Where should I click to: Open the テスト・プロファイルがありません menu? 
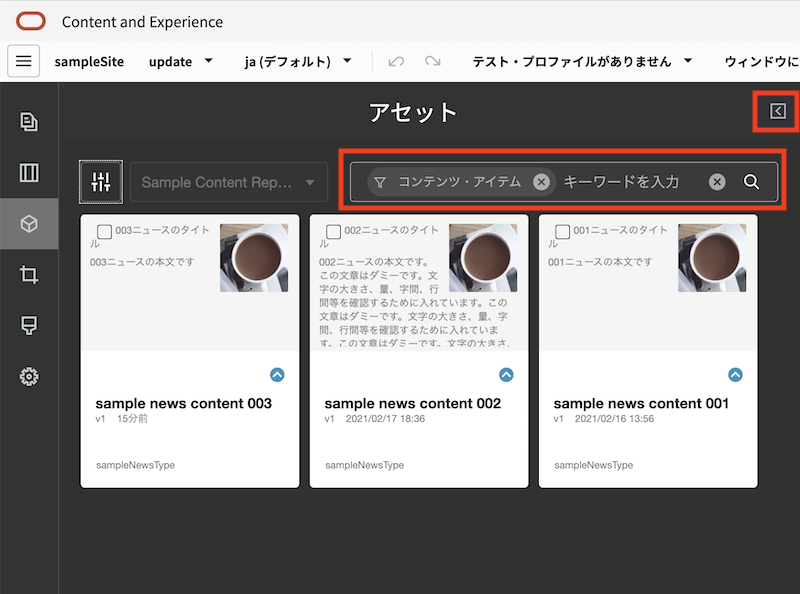pos(578,61)
